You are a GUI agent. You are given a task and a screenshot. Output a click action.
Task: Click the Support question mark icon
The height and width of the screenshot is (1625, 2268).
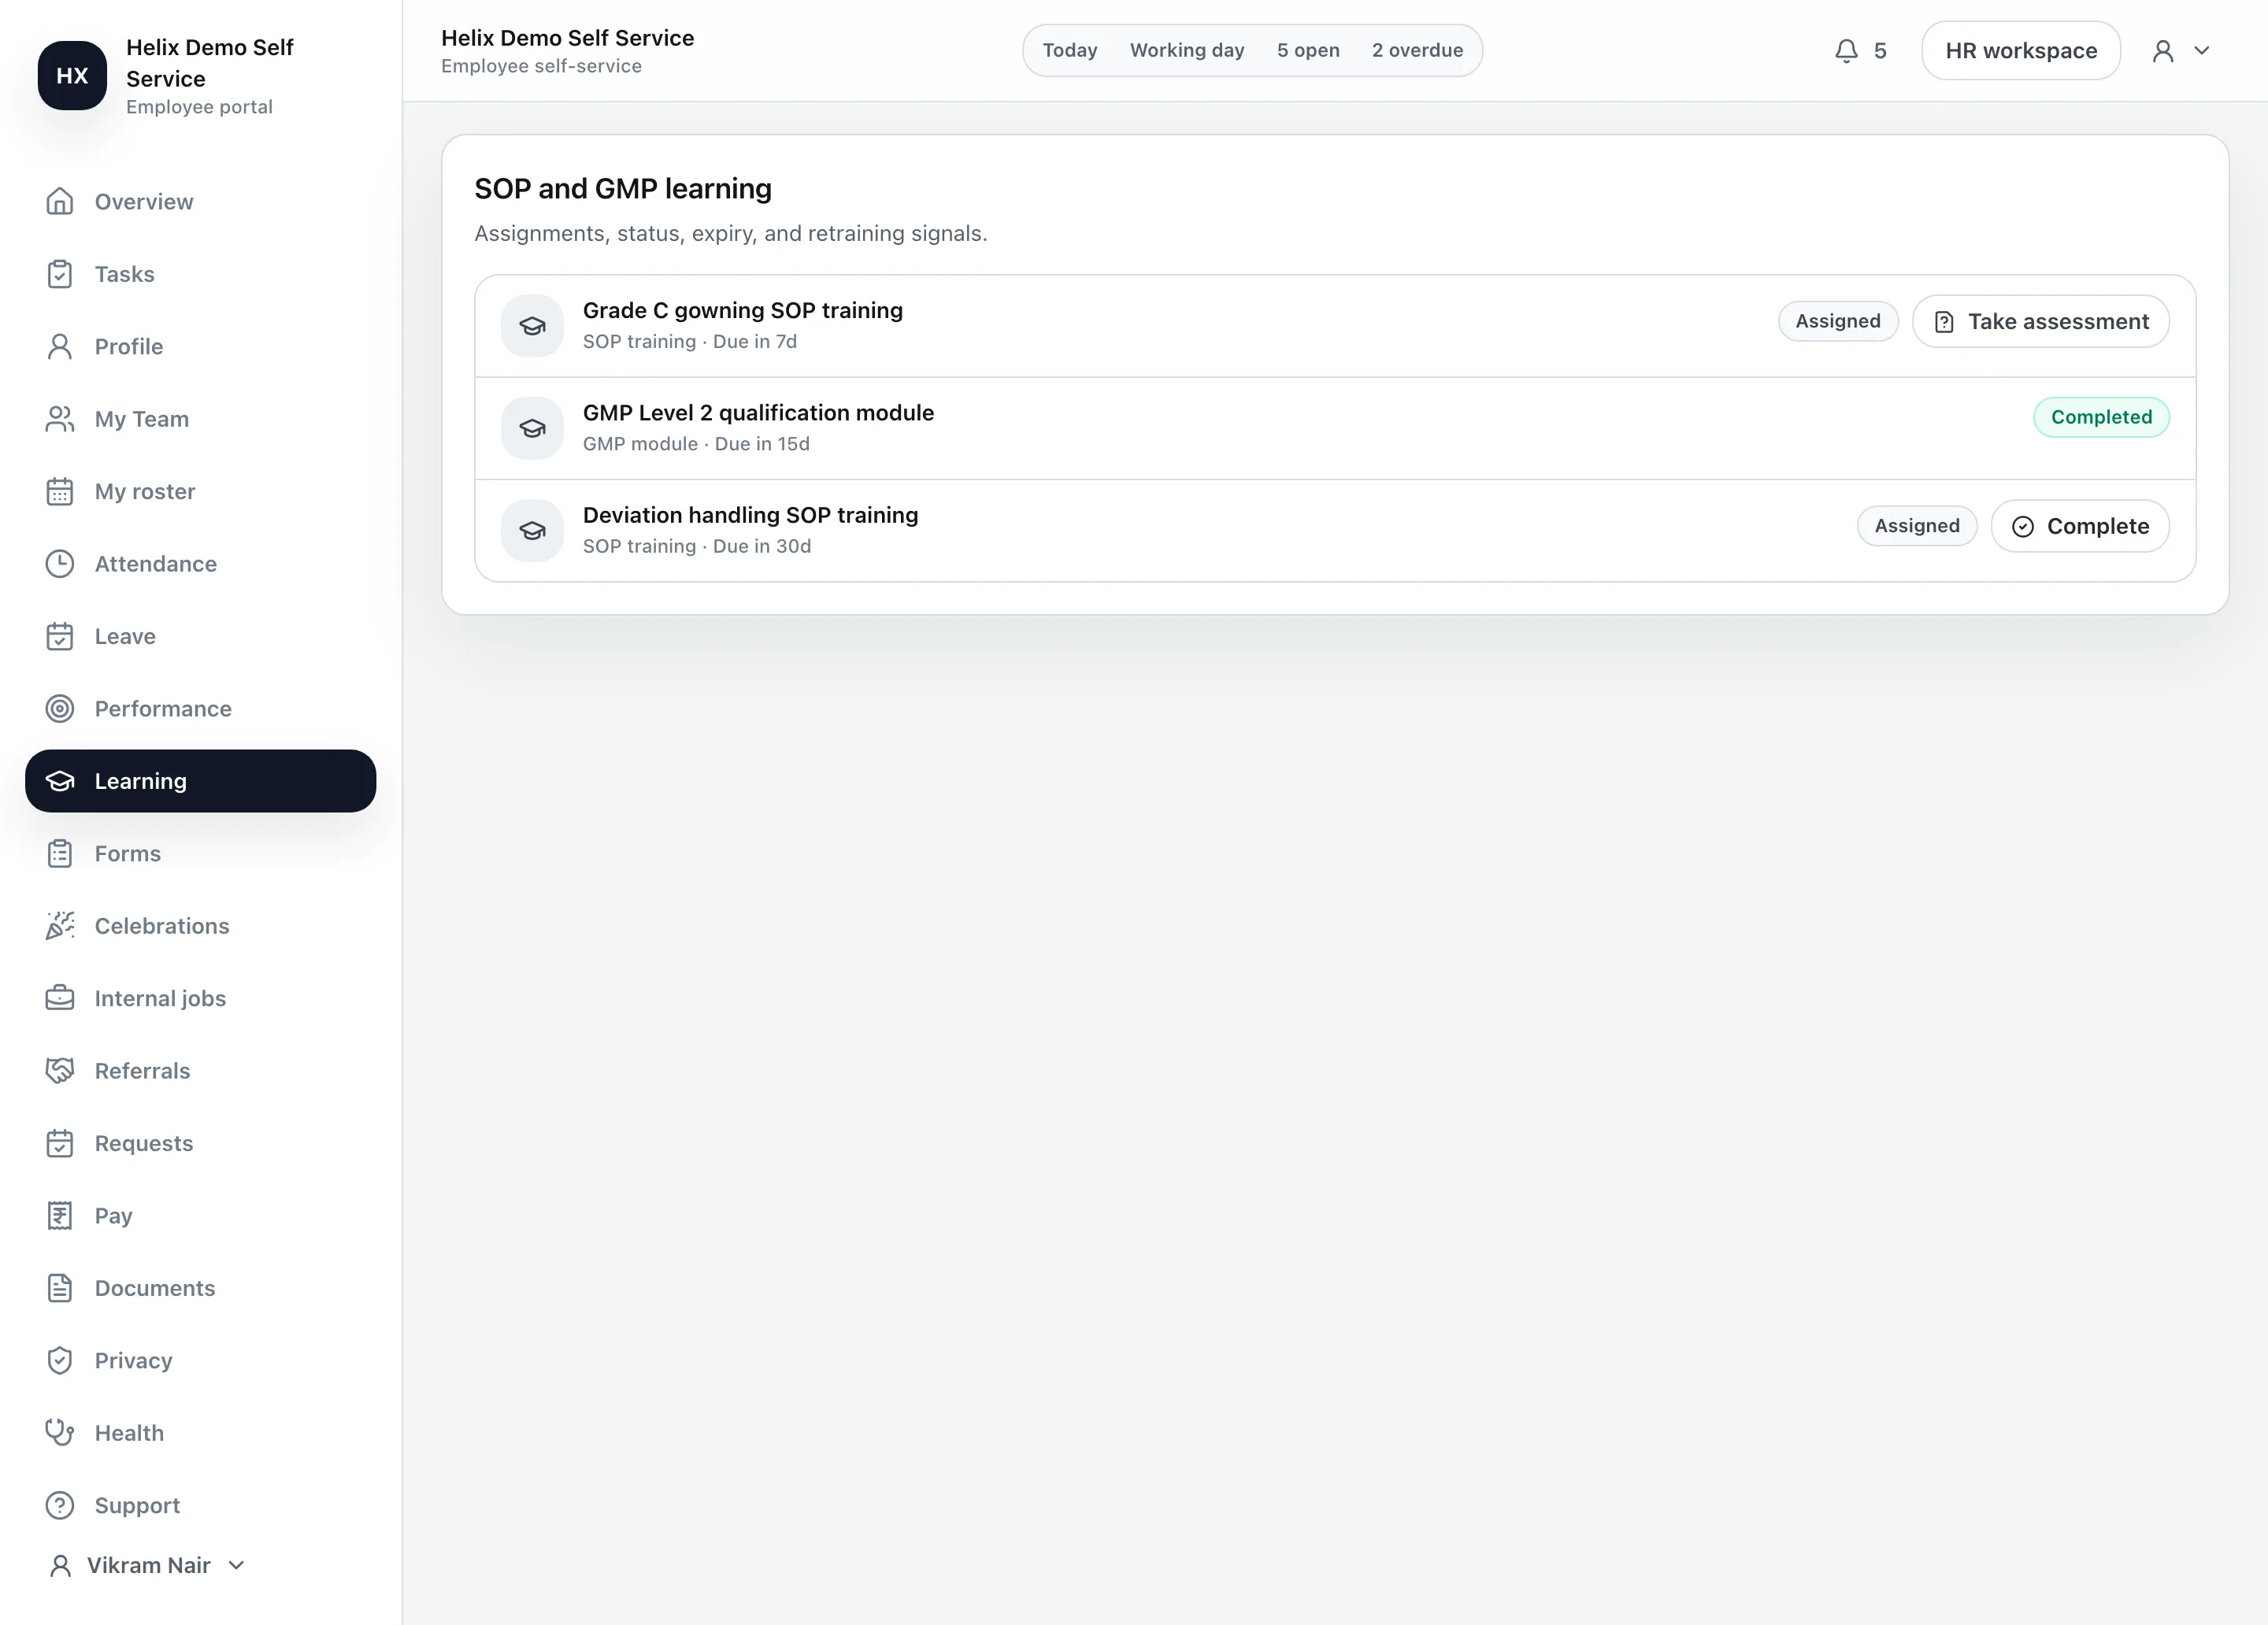point(60,1506)
